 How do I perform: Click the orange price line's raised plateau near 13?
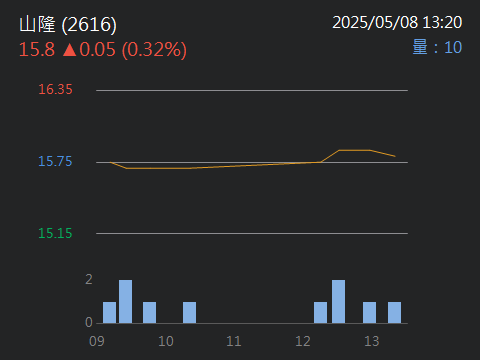(355, 150)
